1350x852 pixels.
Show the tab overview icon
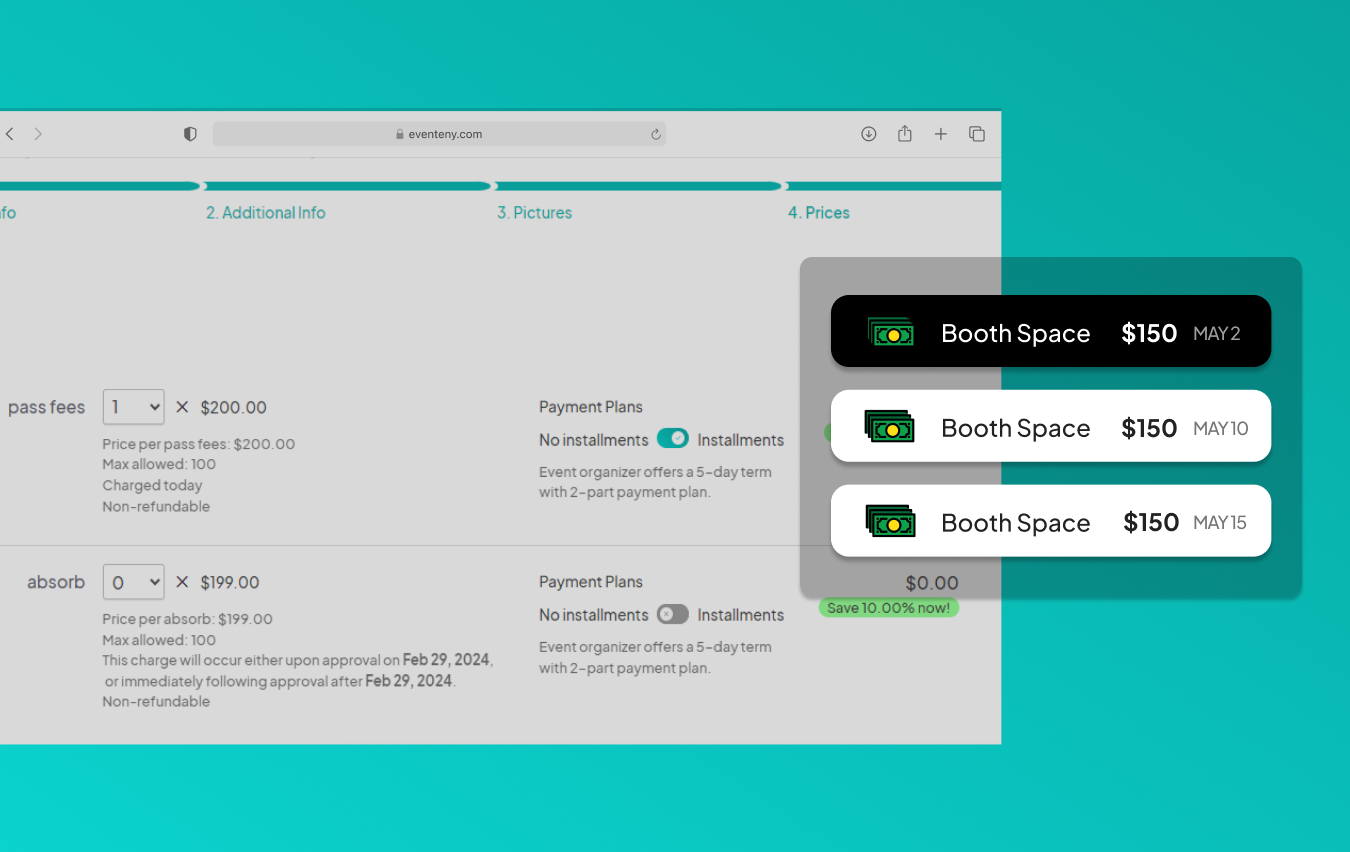coord(977,134)
